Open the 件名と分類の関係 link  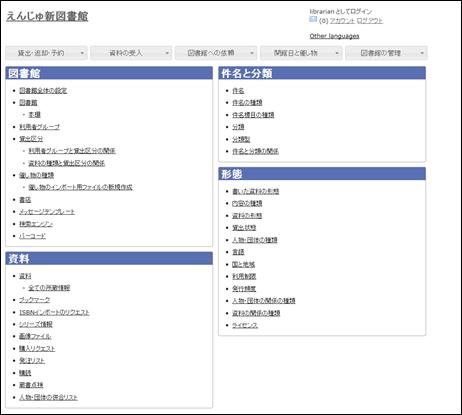255,151
